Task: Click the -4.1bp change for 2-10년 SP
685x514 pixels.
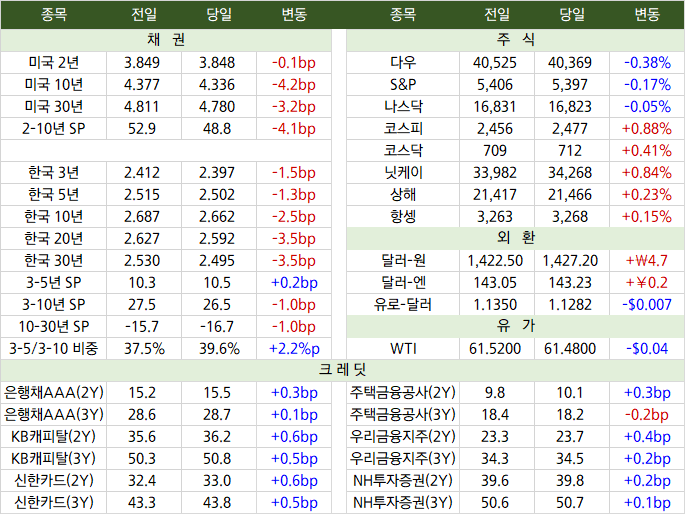Action: click(294, 129)
